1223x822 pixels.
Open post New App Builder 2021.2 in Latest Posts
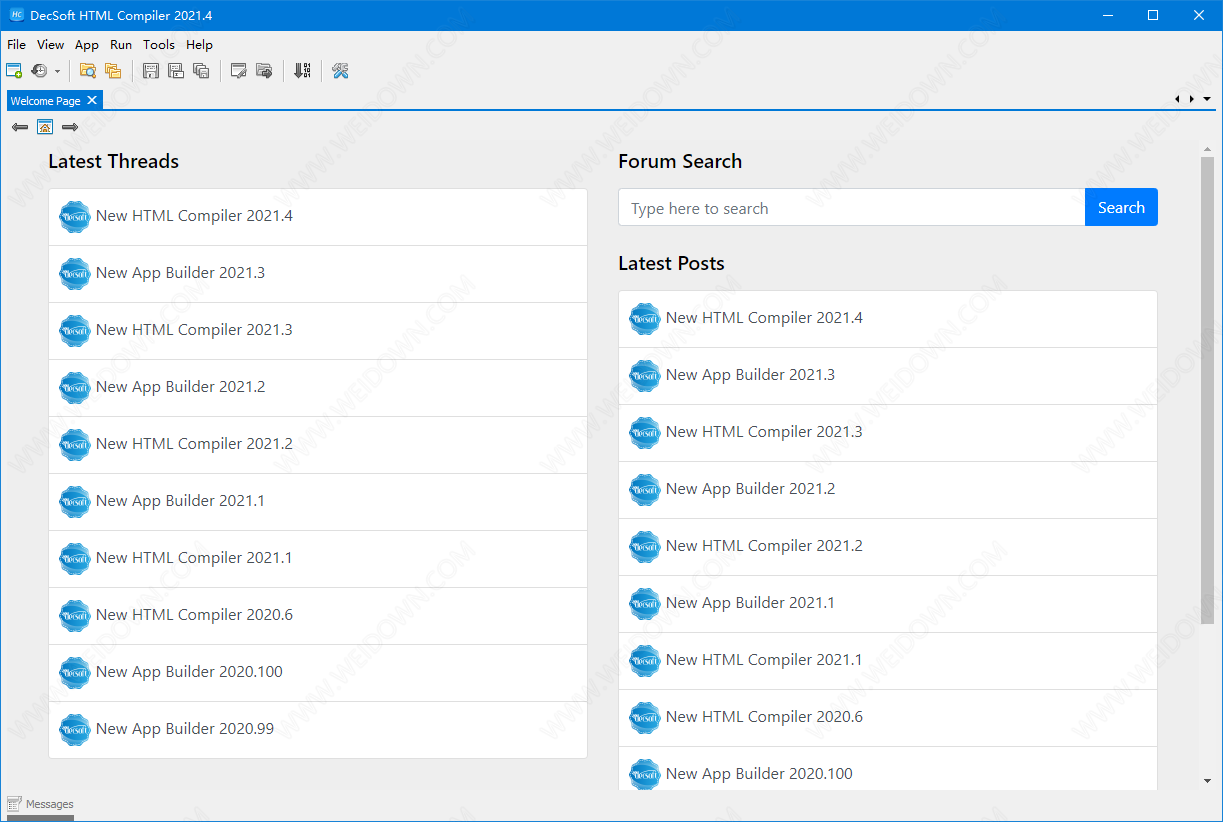[x=888, y=490]
